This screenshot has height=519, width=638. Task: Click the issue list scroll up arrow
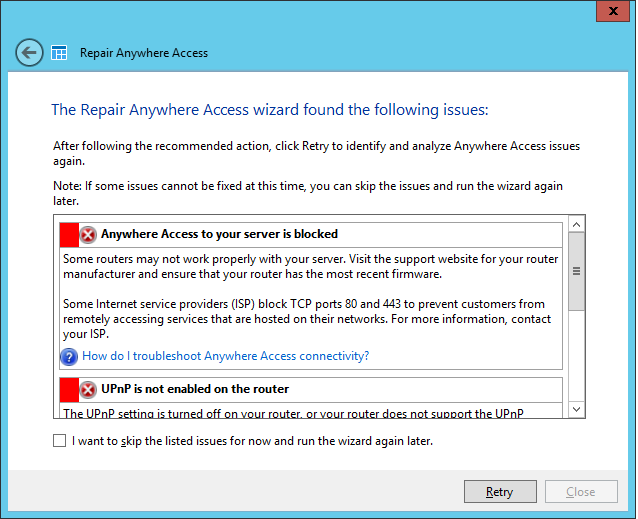(x=576, y=224)
